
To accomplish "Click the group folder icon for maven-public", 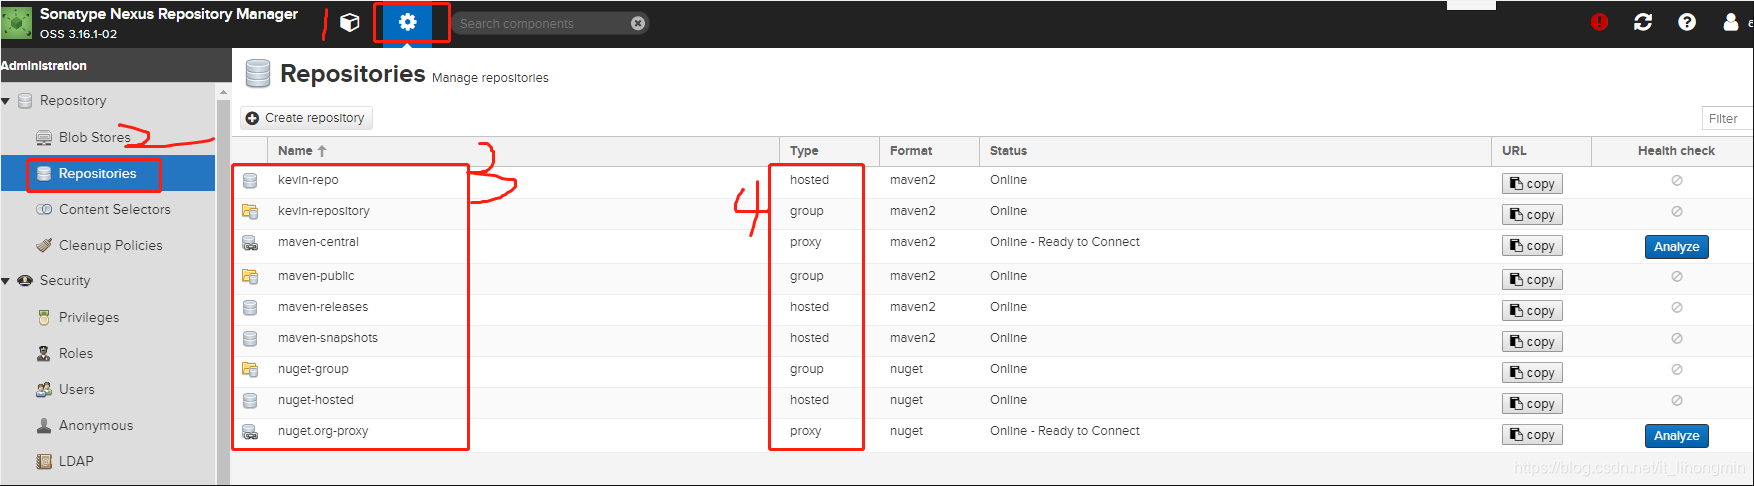I will (x=250, y=277).
